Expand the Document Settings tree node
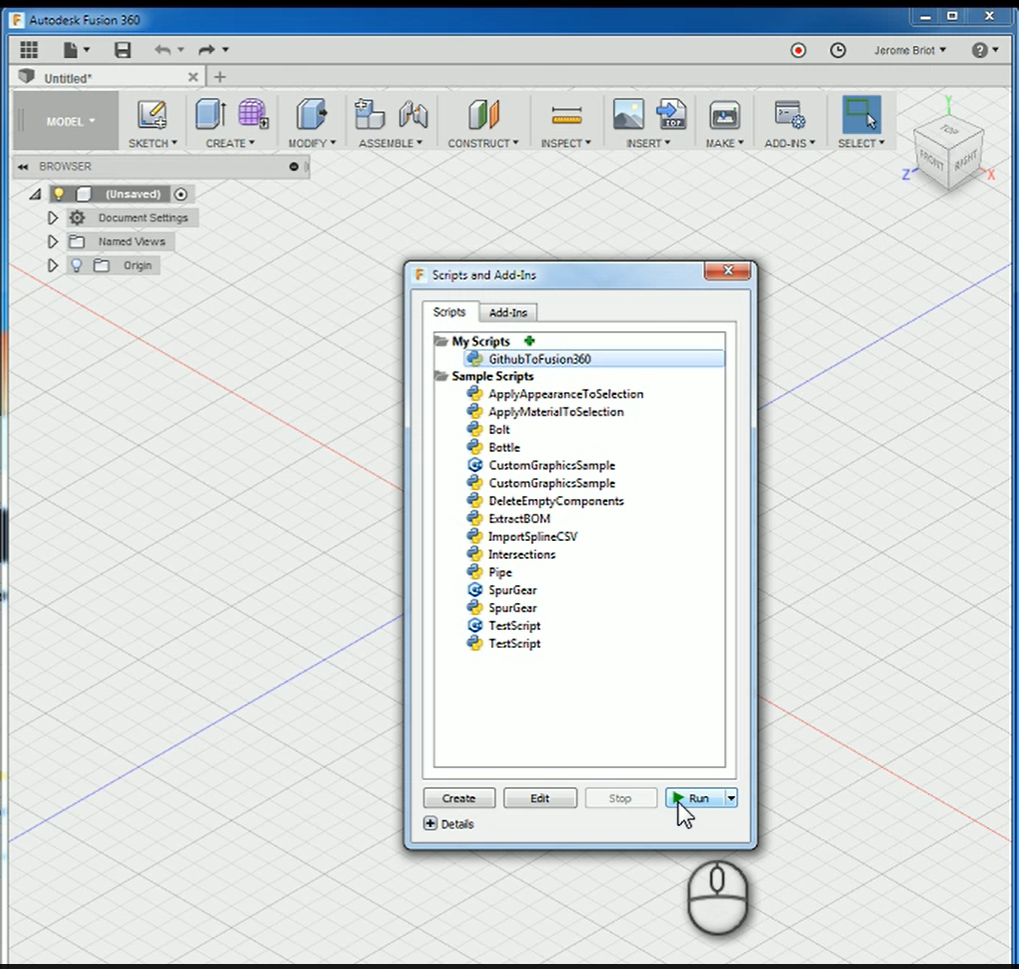This screenshot has height=969, width=1019. pos(53,218)
